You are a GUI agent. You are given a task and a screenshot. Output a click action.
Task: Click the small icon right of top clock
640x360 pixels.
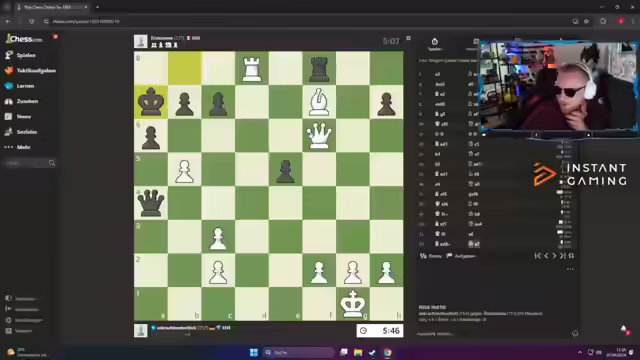408,38
